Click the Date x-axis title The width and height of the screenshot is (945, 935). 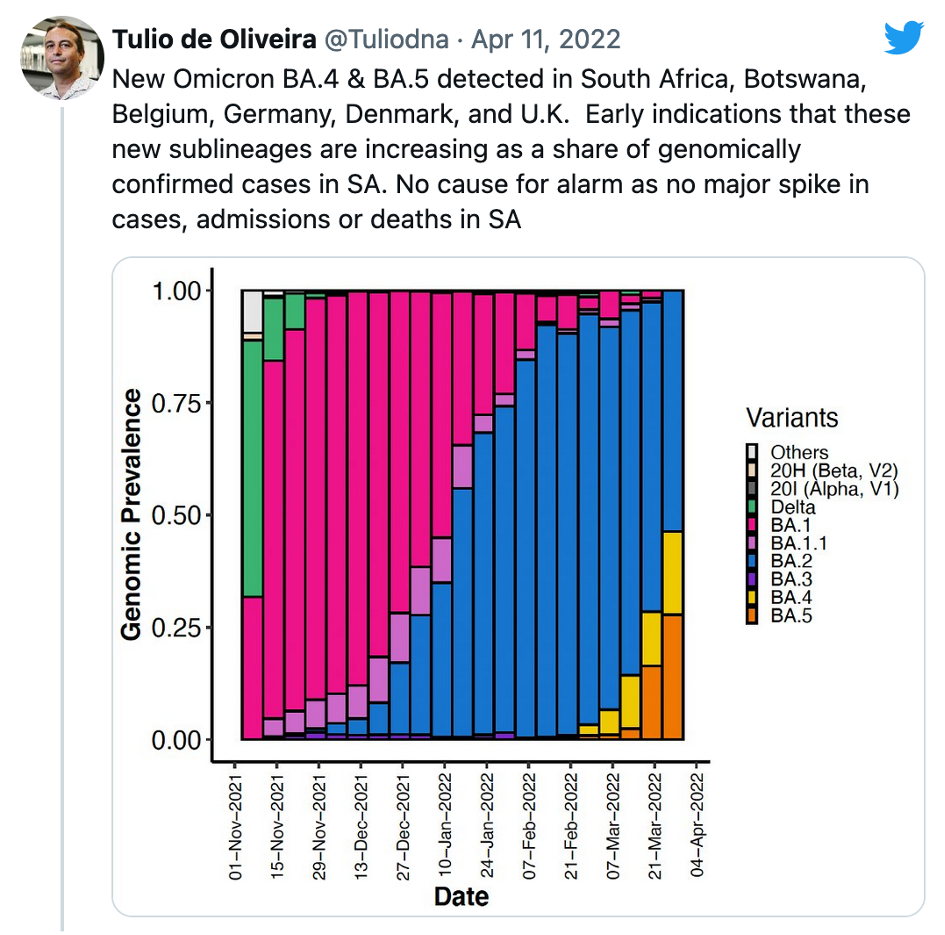[x=461, y=896]
